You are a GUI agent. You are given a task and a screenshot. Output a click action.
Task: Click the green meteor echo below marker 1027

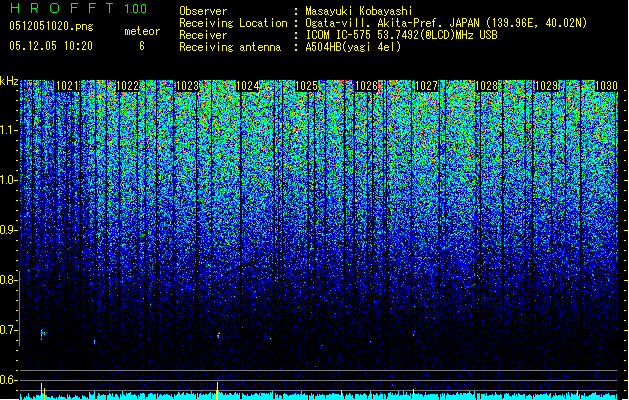point(414,333)
